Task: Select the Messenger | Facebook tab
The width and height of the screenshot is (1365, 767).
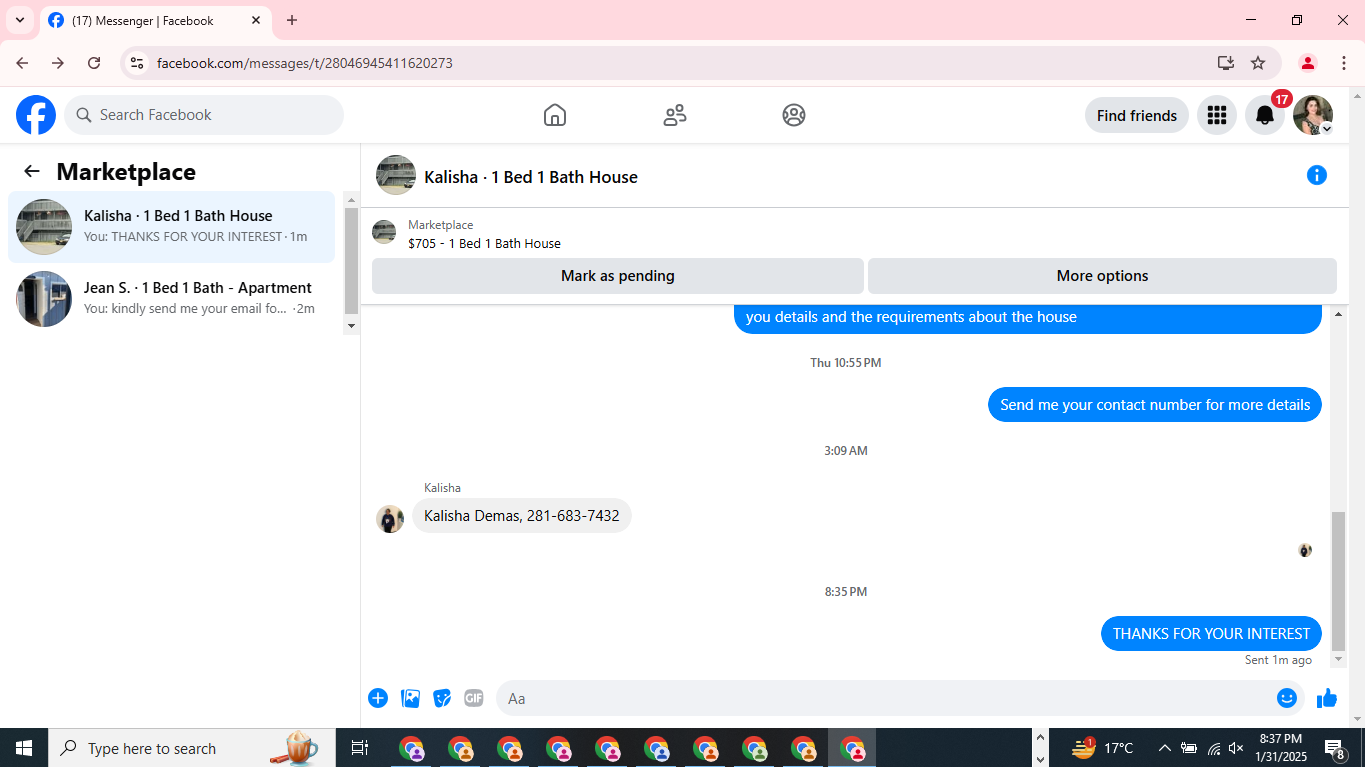Action: (x=155, y=20)
